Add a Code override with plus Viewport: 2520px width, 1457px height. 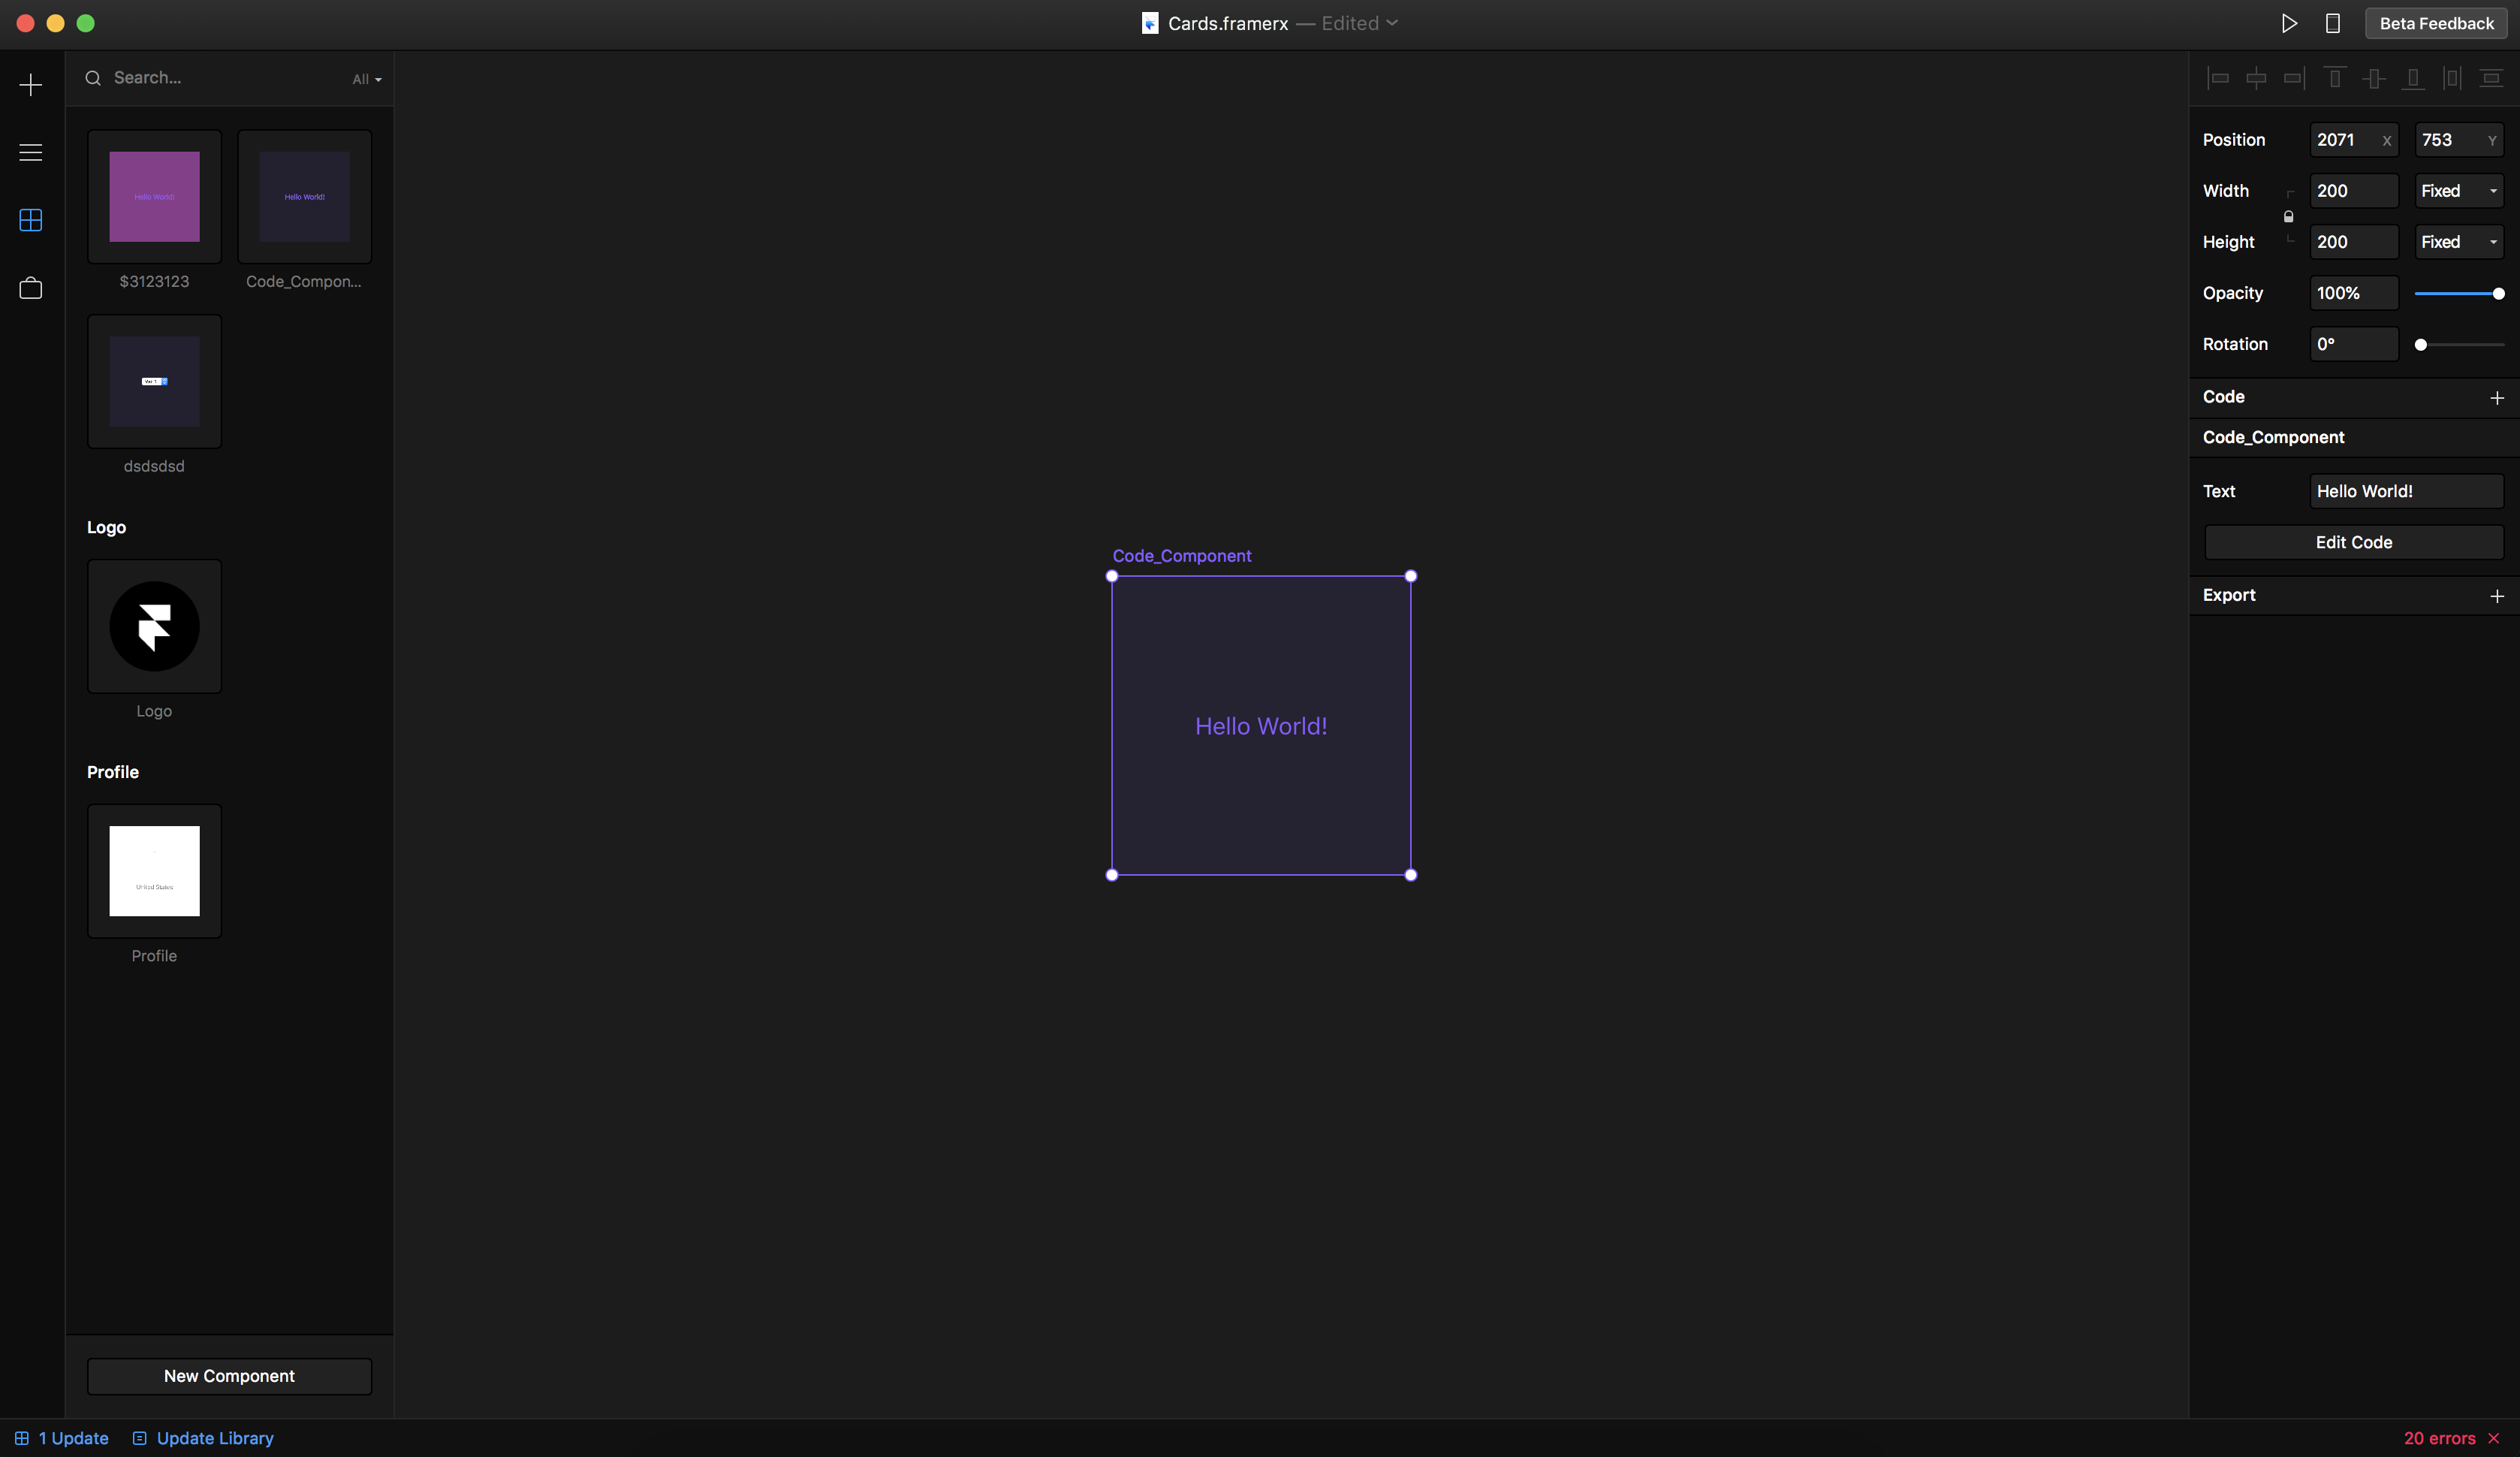point(2497,398)
